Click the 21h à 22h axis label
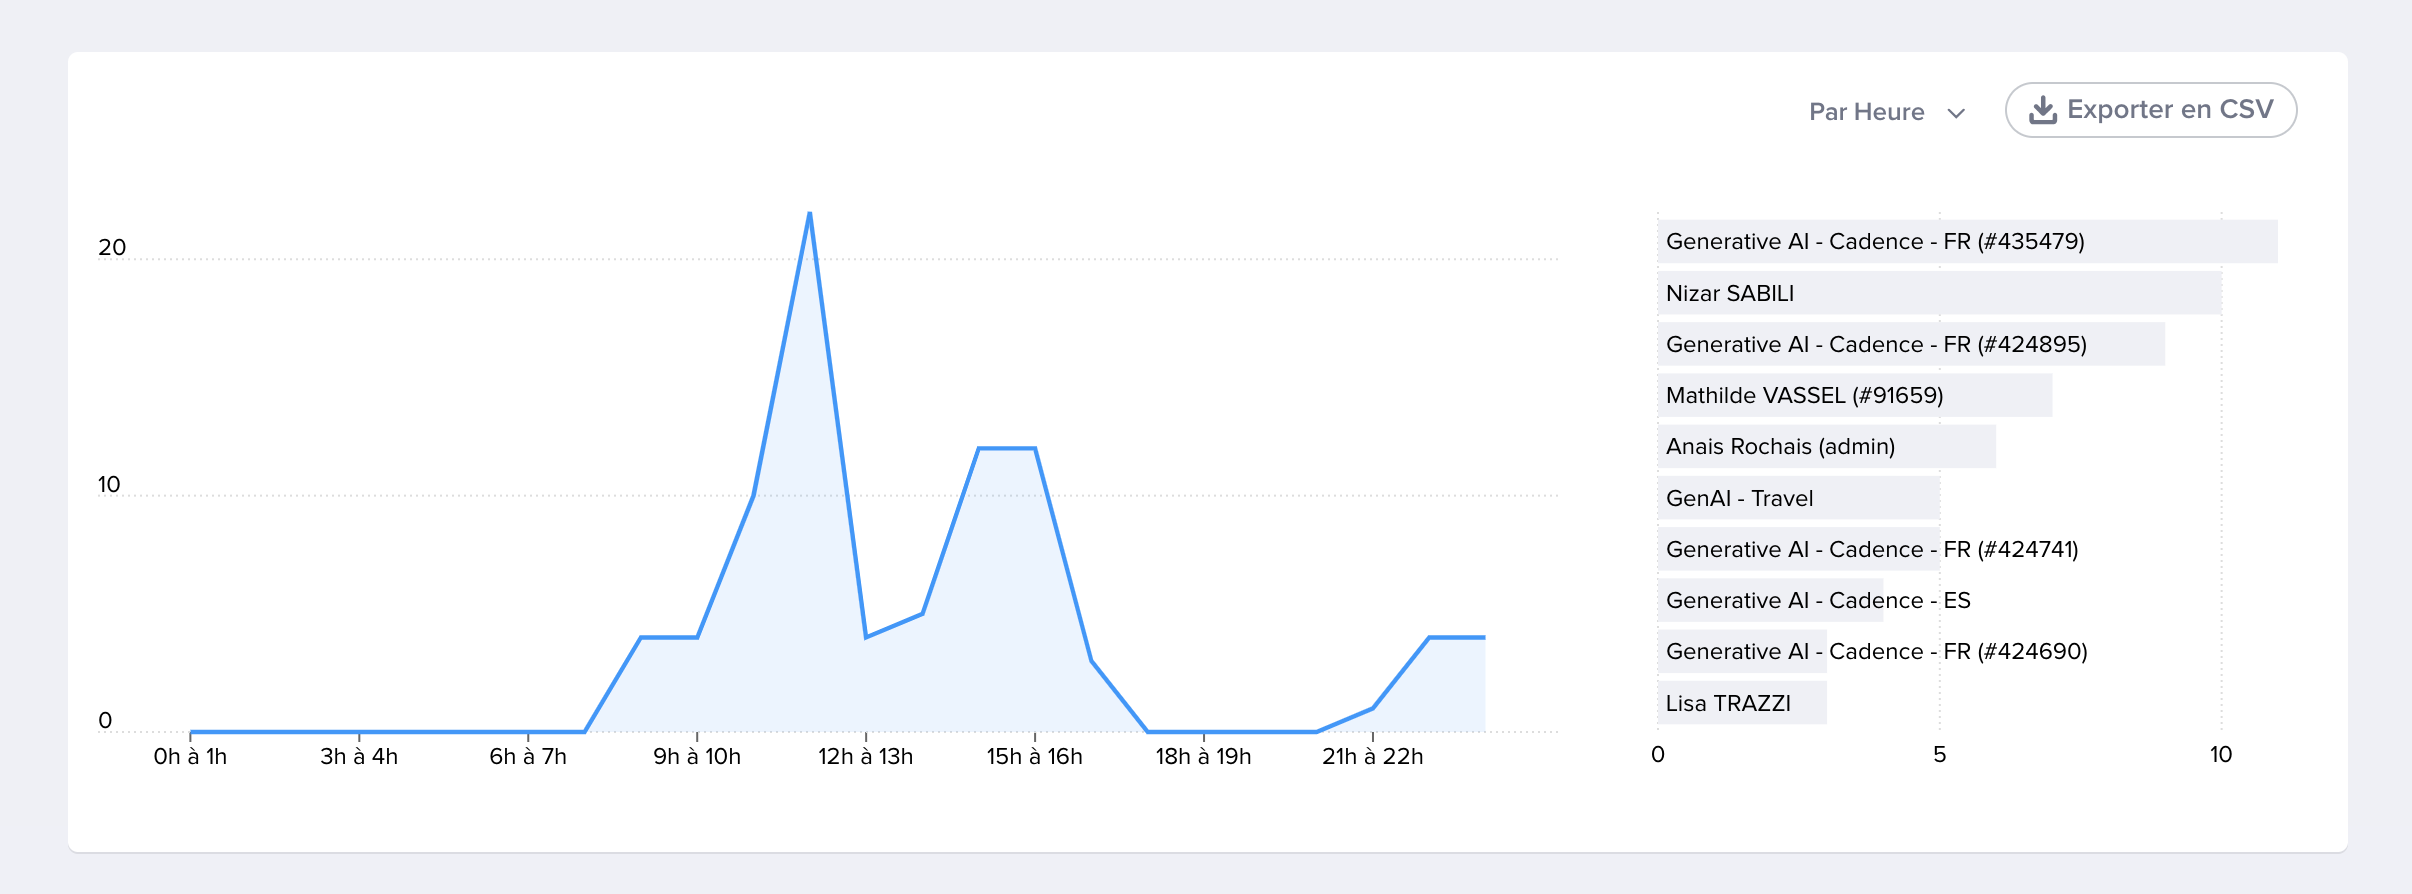The height and width of the screenshot is (894, 2412). (x=1372, y=757)
